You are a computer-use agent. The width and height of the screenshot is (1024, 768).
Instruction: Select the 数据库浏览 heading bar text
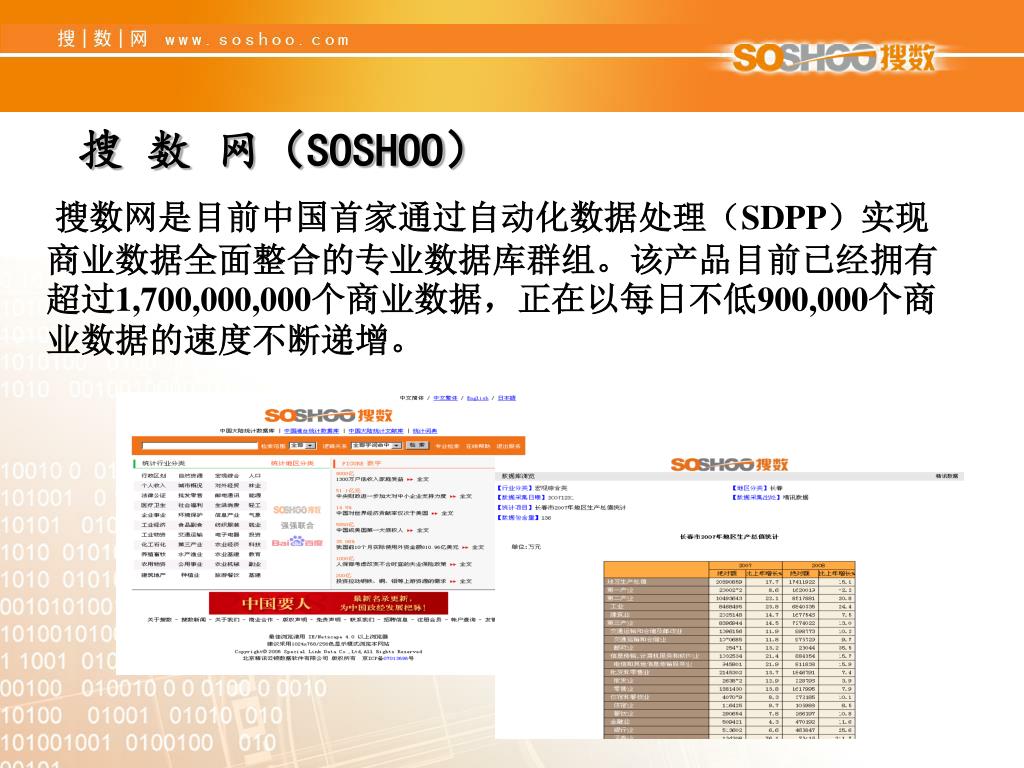coord(518,476)
